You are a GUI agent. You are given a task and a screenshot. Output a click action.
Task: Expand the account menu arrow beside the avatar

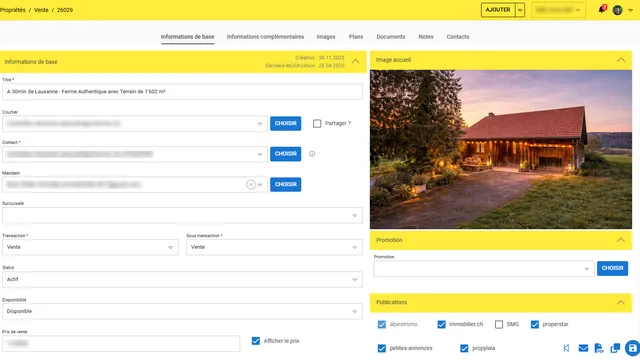631,10
